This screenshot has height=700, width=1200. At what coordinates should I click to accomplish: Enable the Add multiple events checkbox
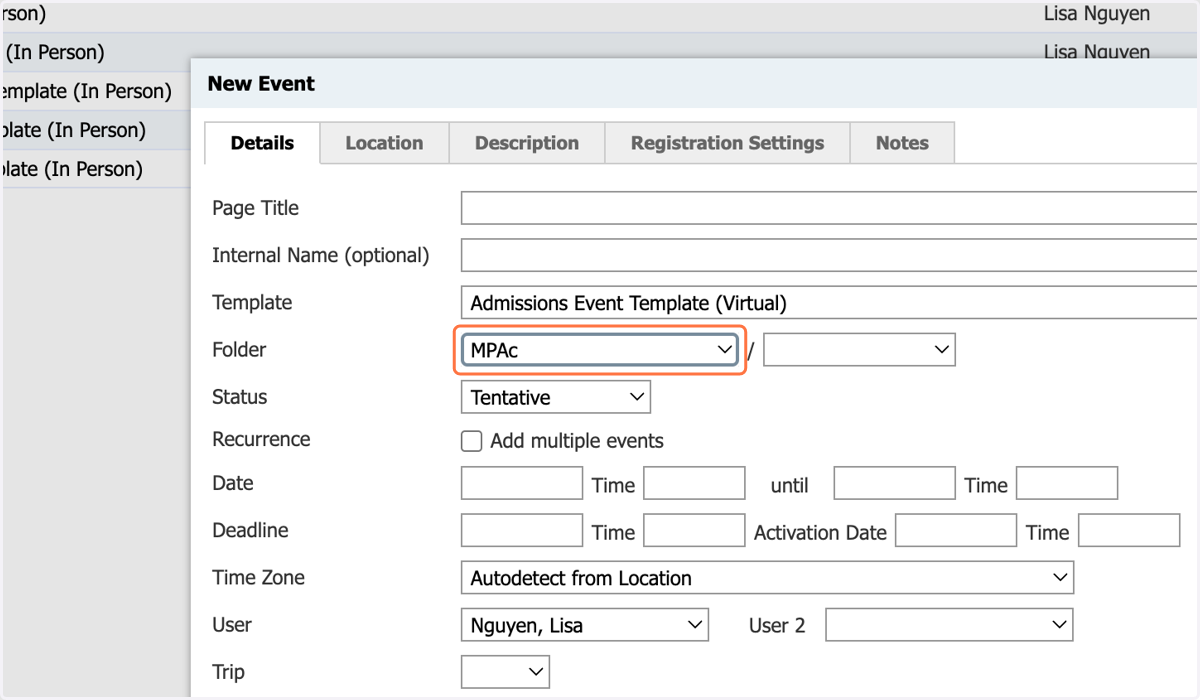471,441
